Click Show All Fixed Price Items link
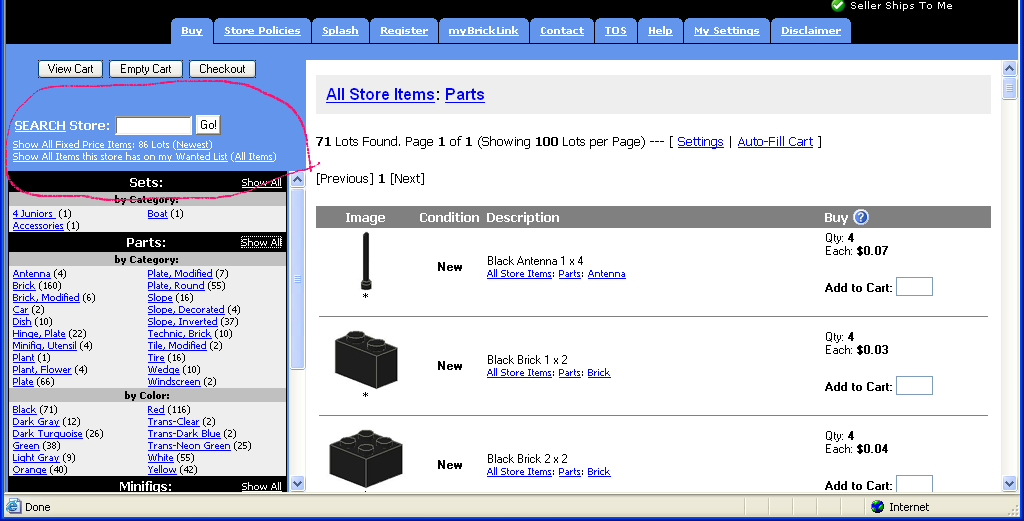This screenshot has height=521, width=1024. 73,144
